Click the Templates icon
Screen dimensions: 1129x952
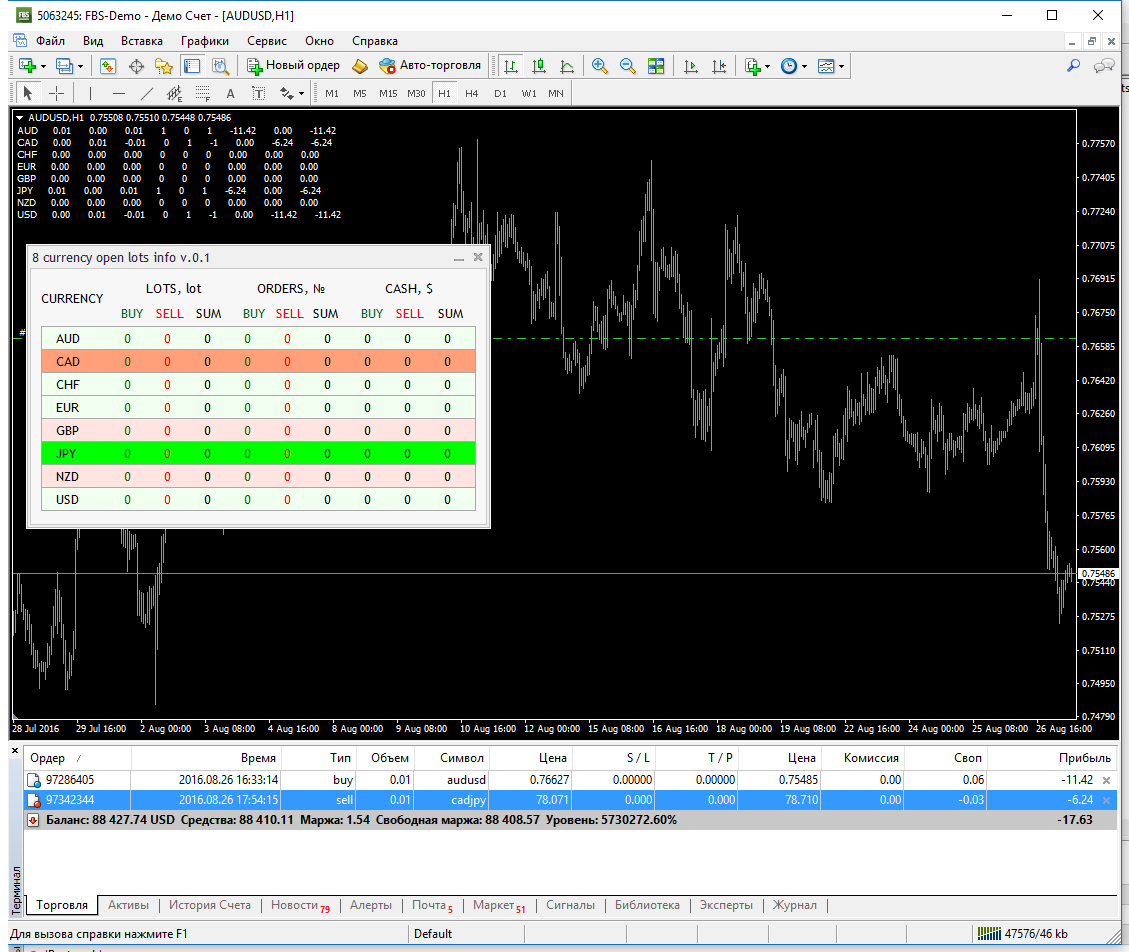coord(826,66)
